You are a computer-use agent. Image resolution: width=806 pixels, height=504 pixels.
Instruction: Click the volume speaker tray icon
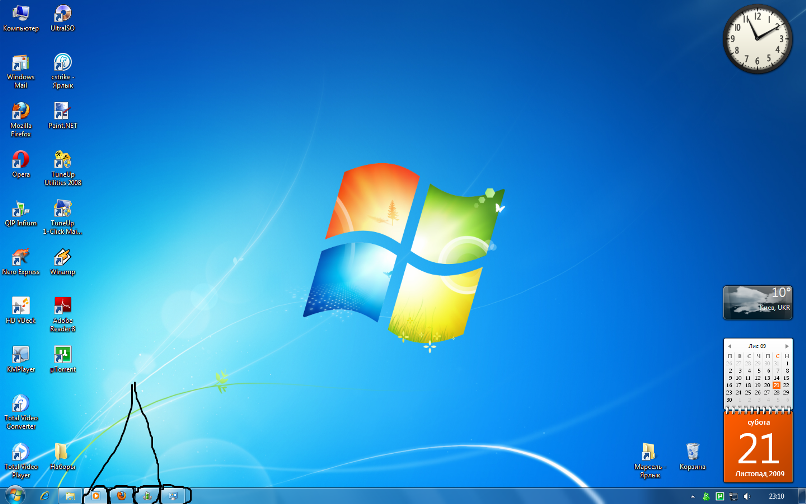coord(747,496)
